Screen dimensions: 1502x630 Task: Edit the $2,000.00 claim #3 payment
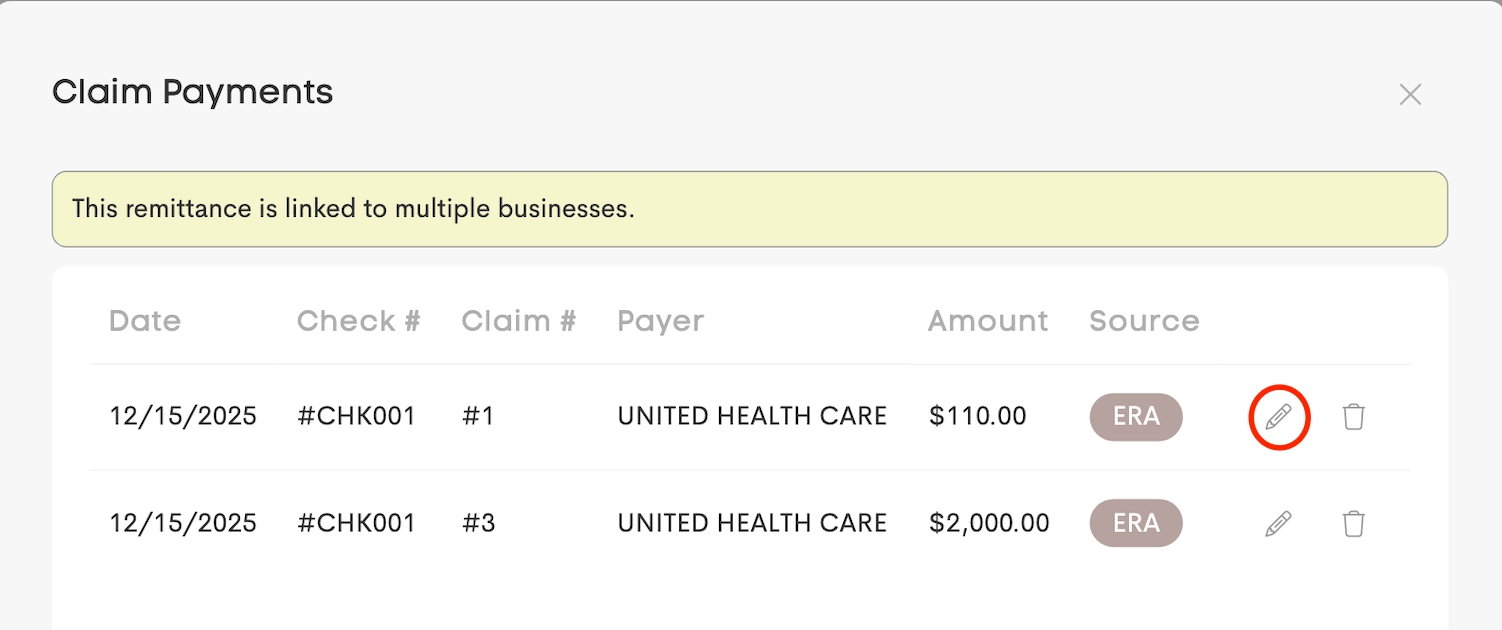(x=1279, y=523)
